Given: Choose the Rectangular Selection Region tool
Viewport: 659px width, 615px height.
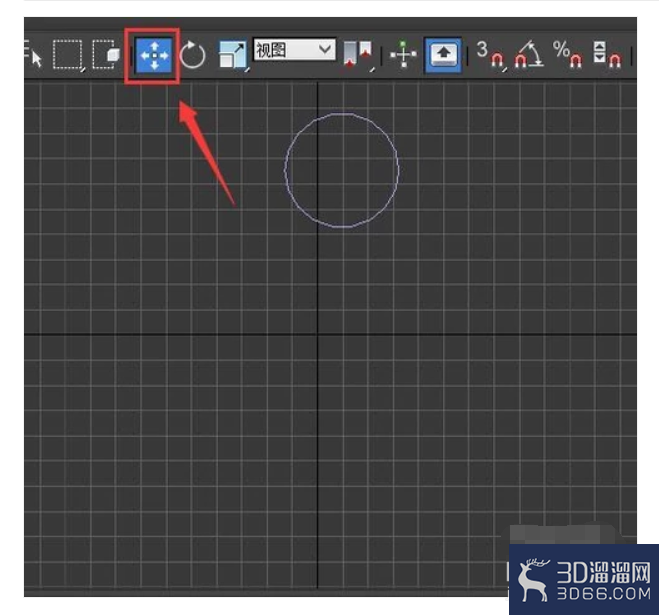Looking at the screenshot, I should [69, 55].
